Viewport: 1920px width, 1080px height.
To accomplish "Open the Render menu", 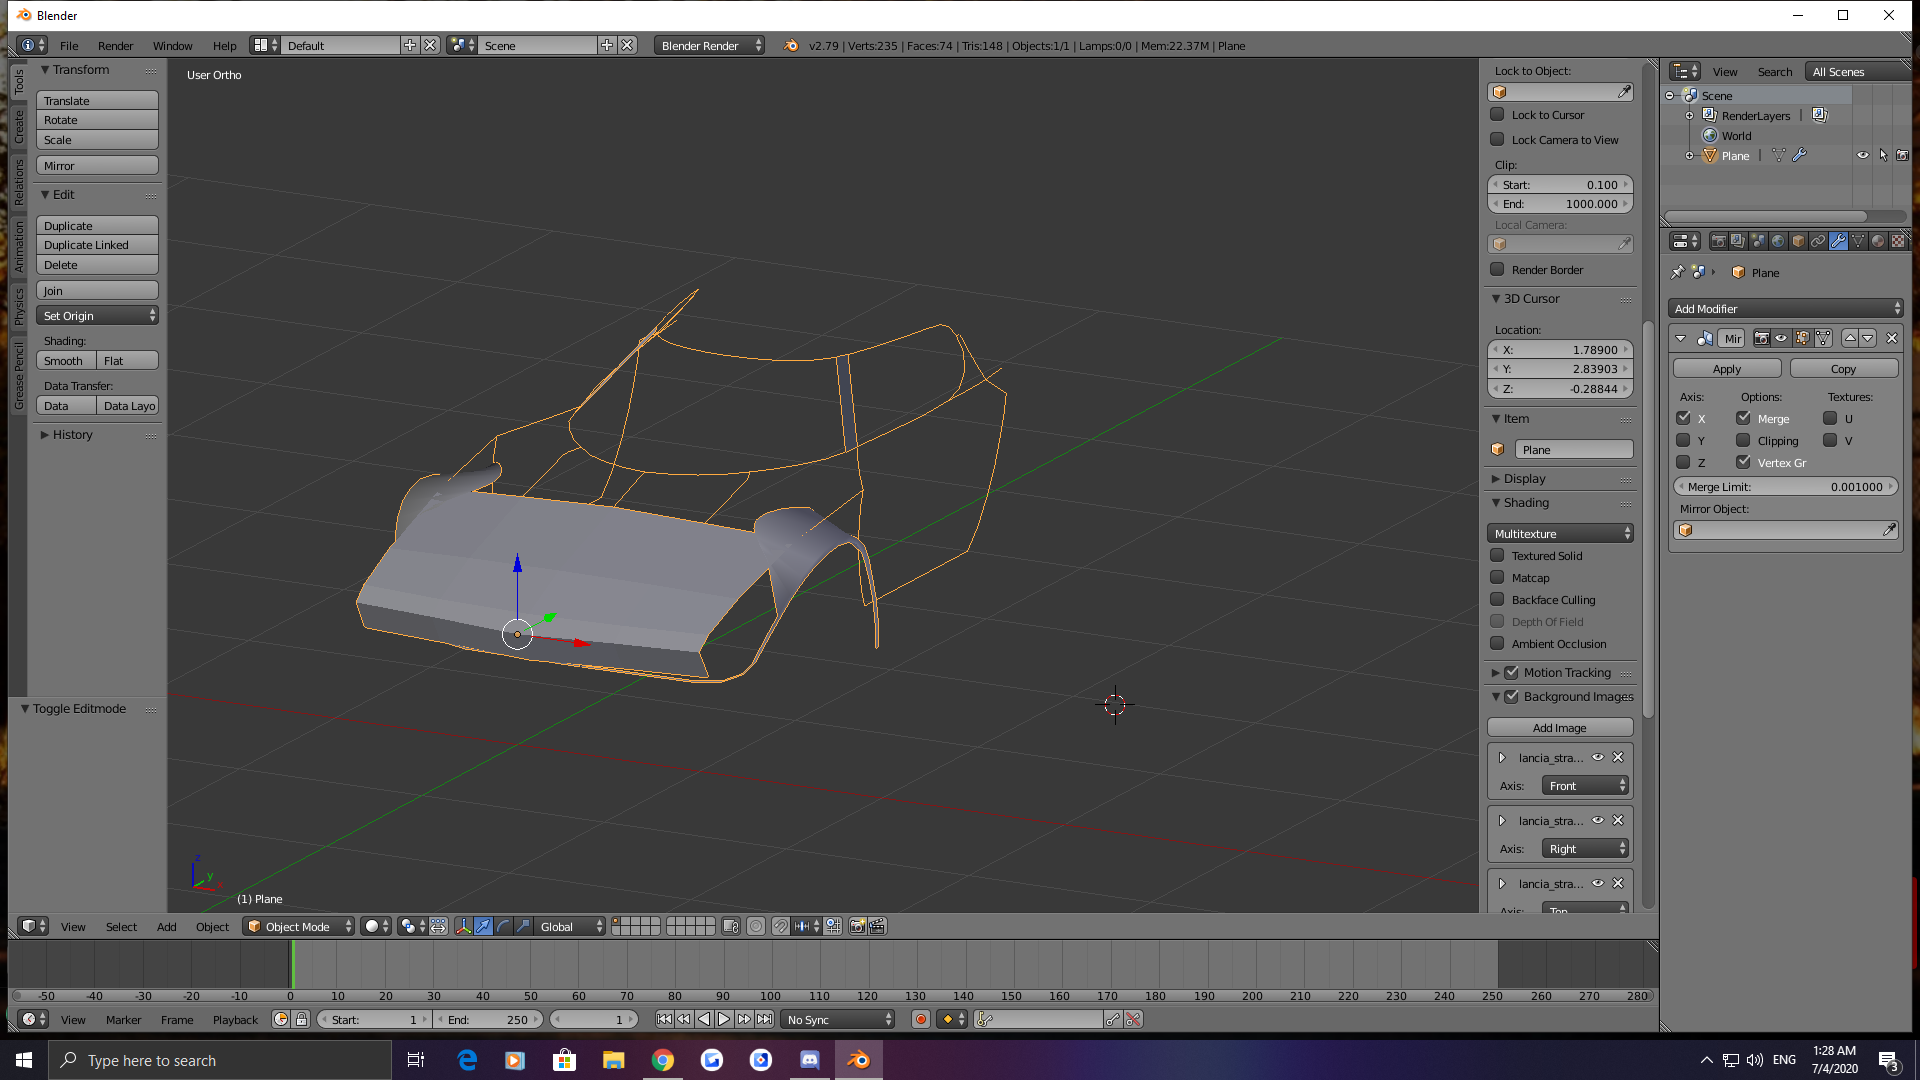I will click(115, 45).
